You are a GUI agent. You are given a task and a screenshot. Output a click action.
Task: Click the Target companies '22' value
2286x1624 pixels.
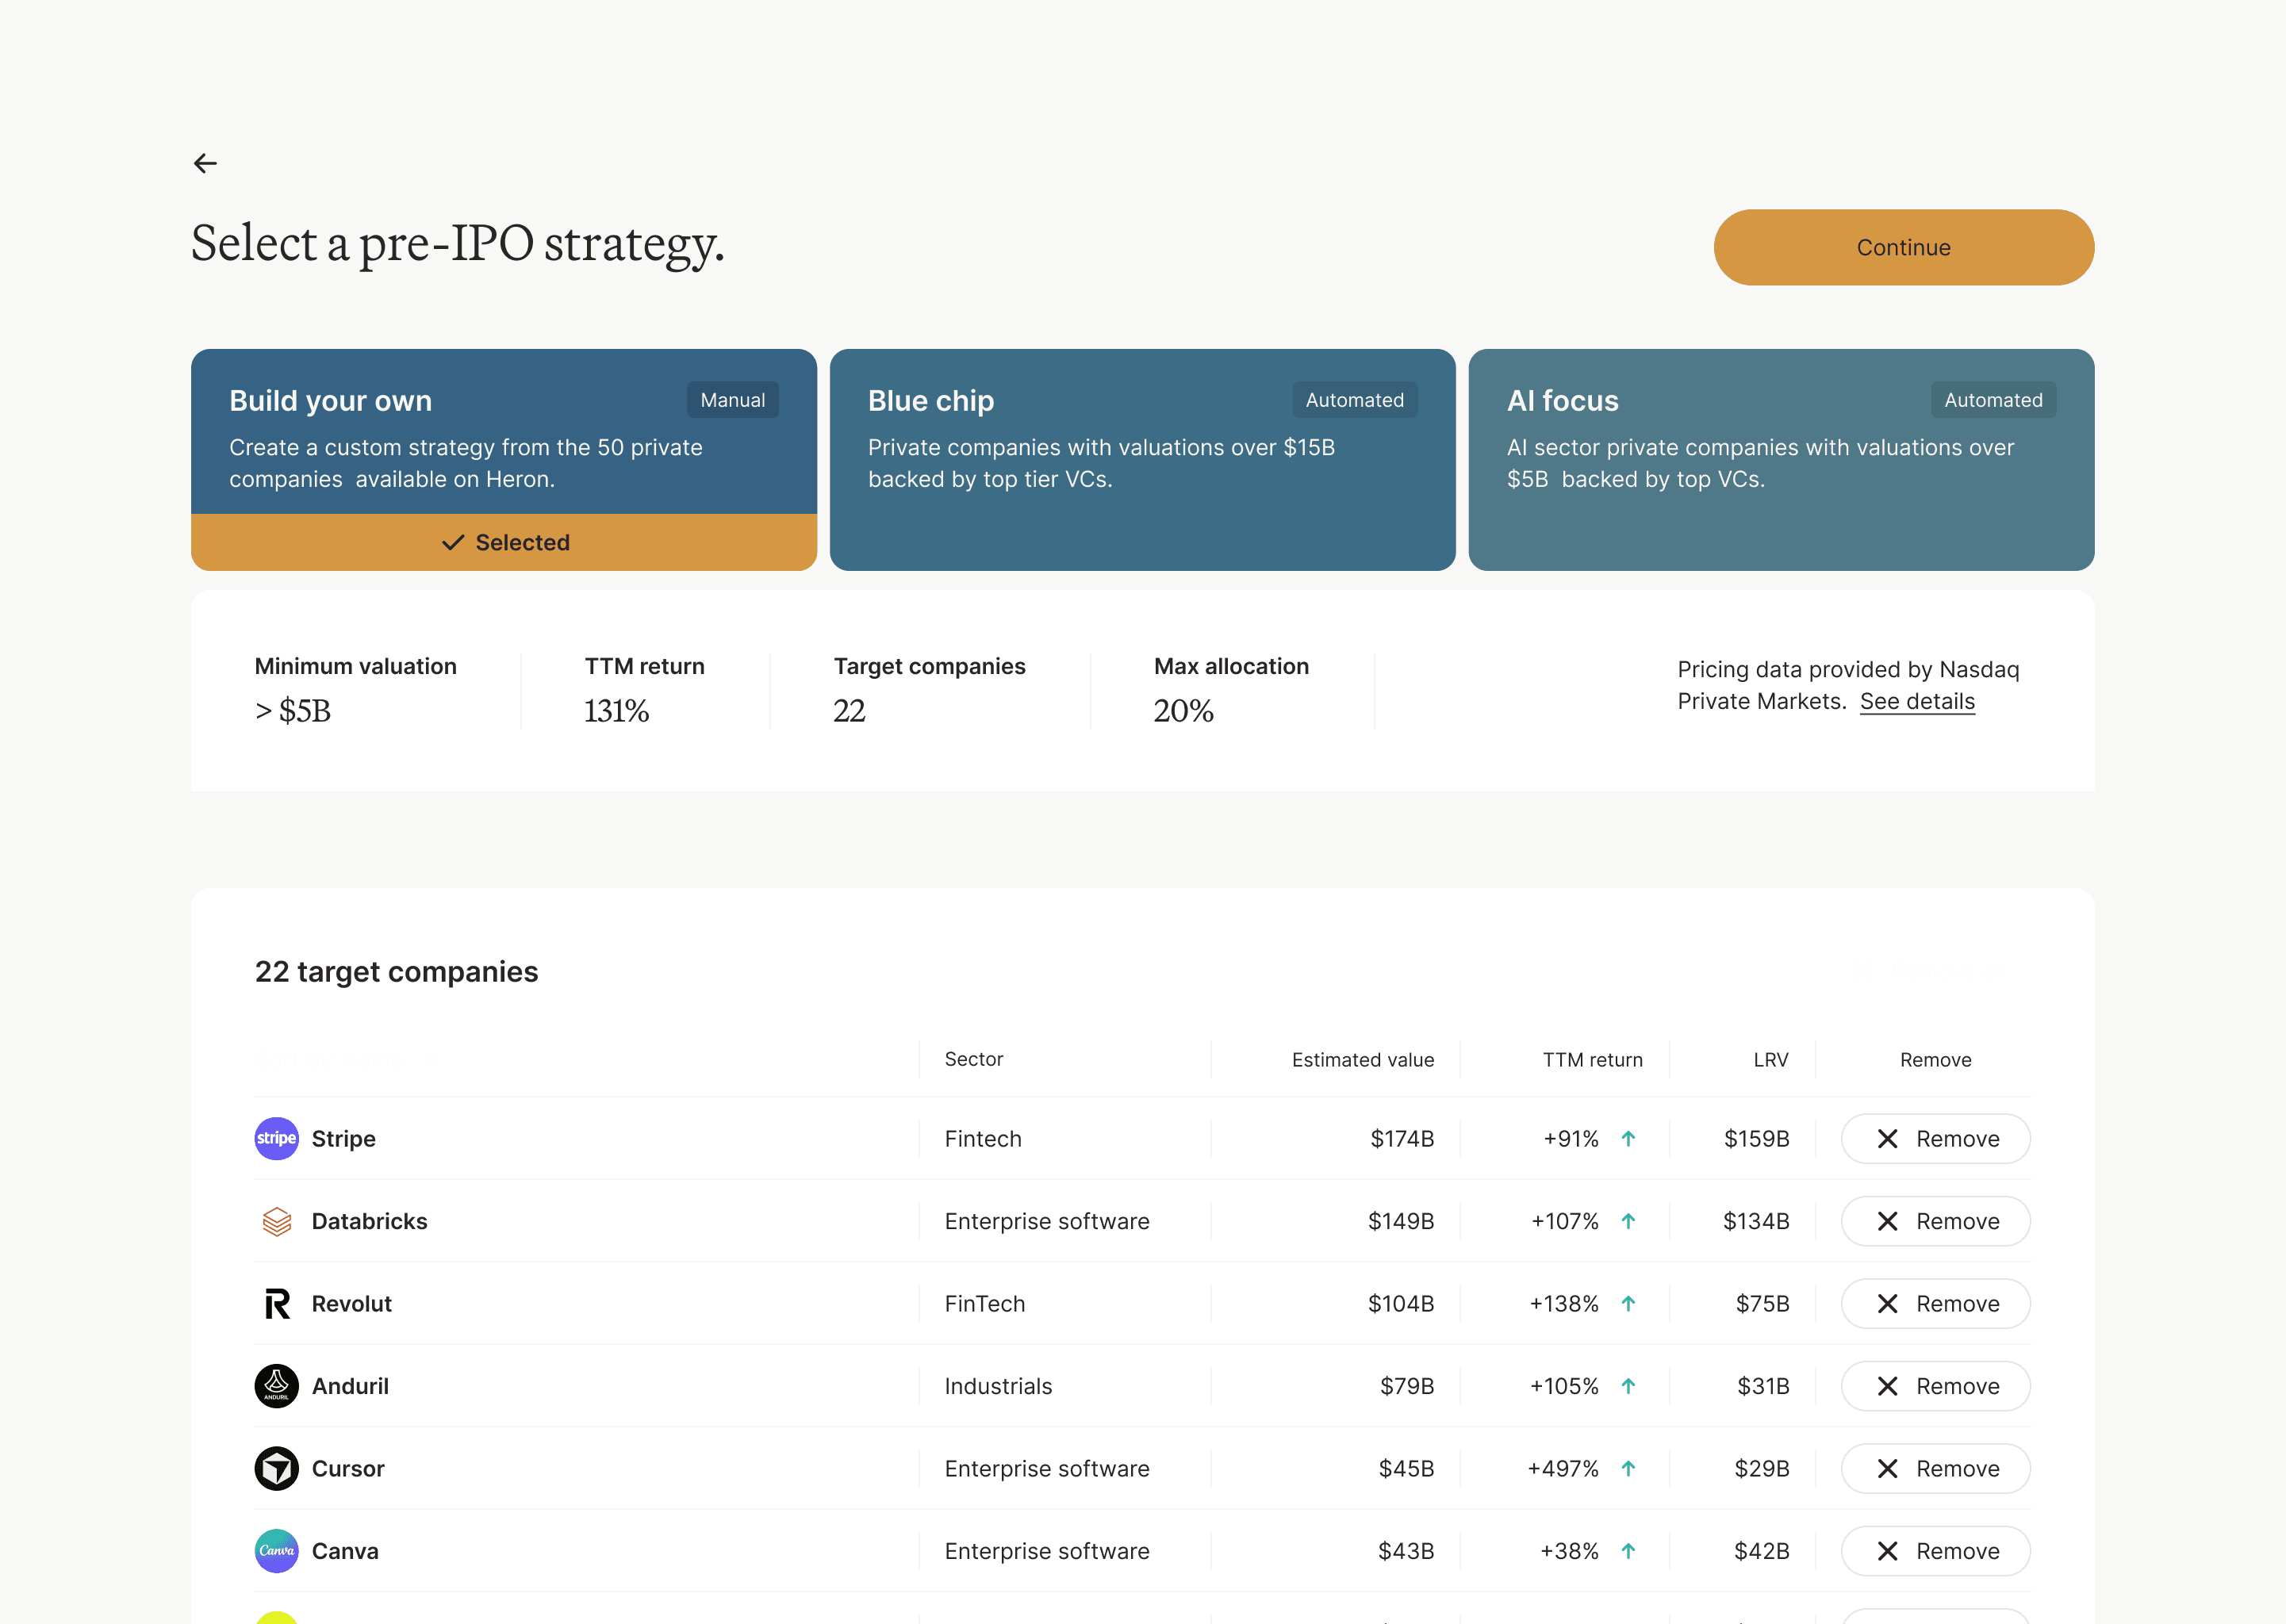click(849, 710)
